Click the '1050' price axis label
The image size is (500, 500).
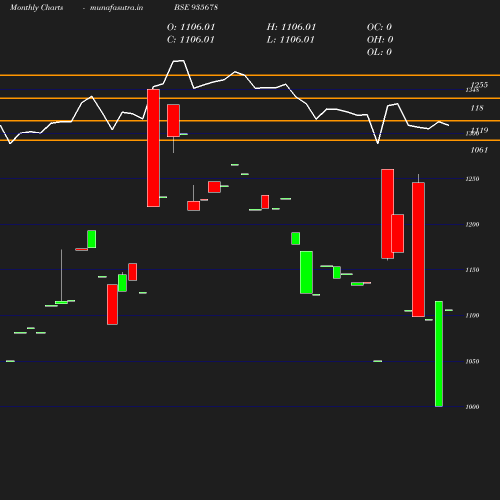[x=472, y=361]
